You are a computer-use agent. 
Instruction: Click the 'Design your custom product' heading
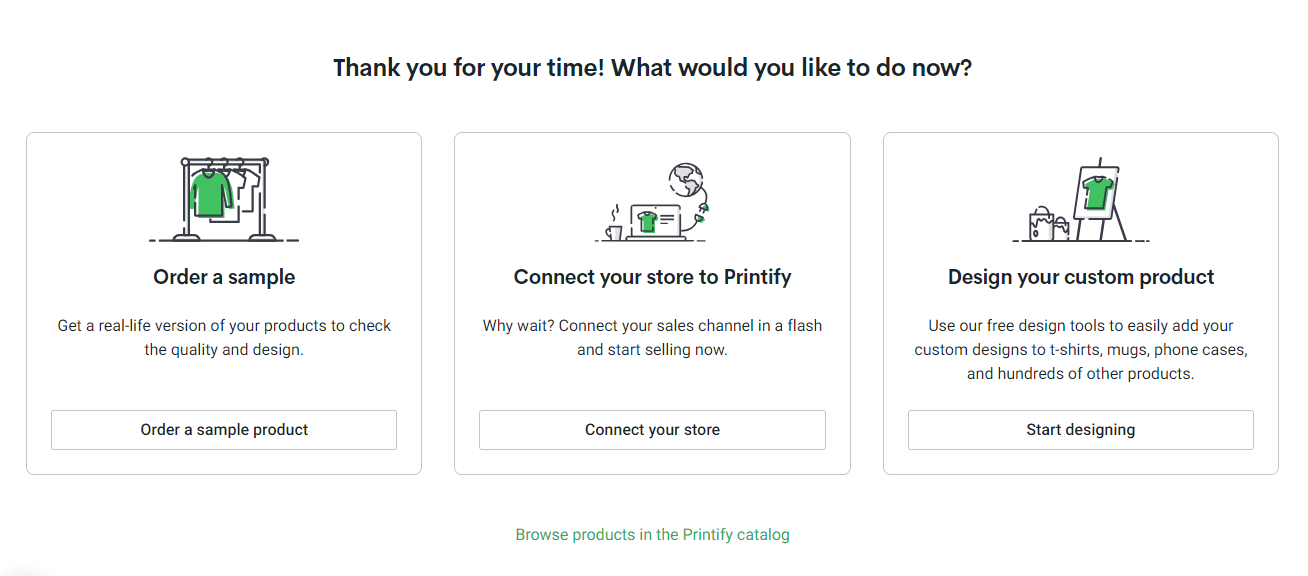tap(1081, 277)
